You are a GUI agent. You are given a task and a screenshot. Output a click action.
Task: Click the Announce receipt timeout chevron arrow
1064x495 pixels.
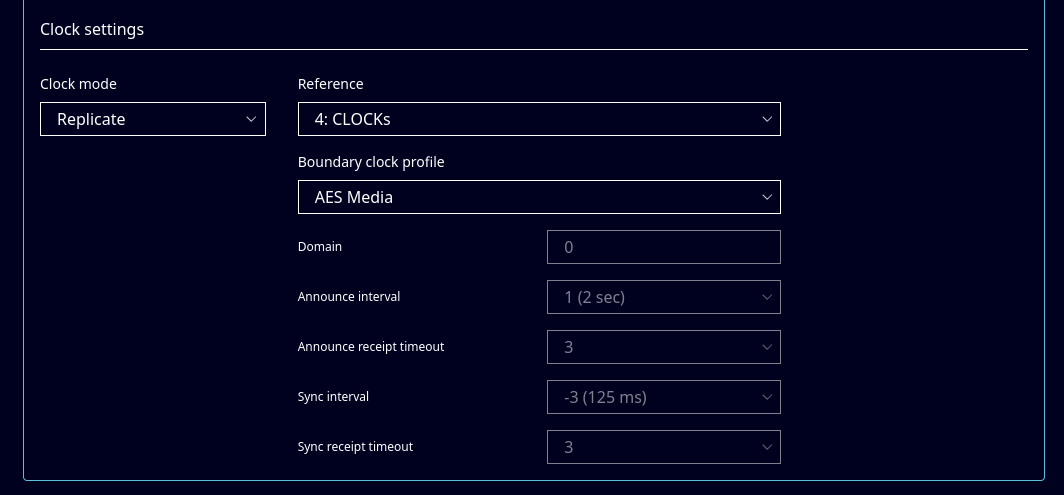(x=767, y=347)
